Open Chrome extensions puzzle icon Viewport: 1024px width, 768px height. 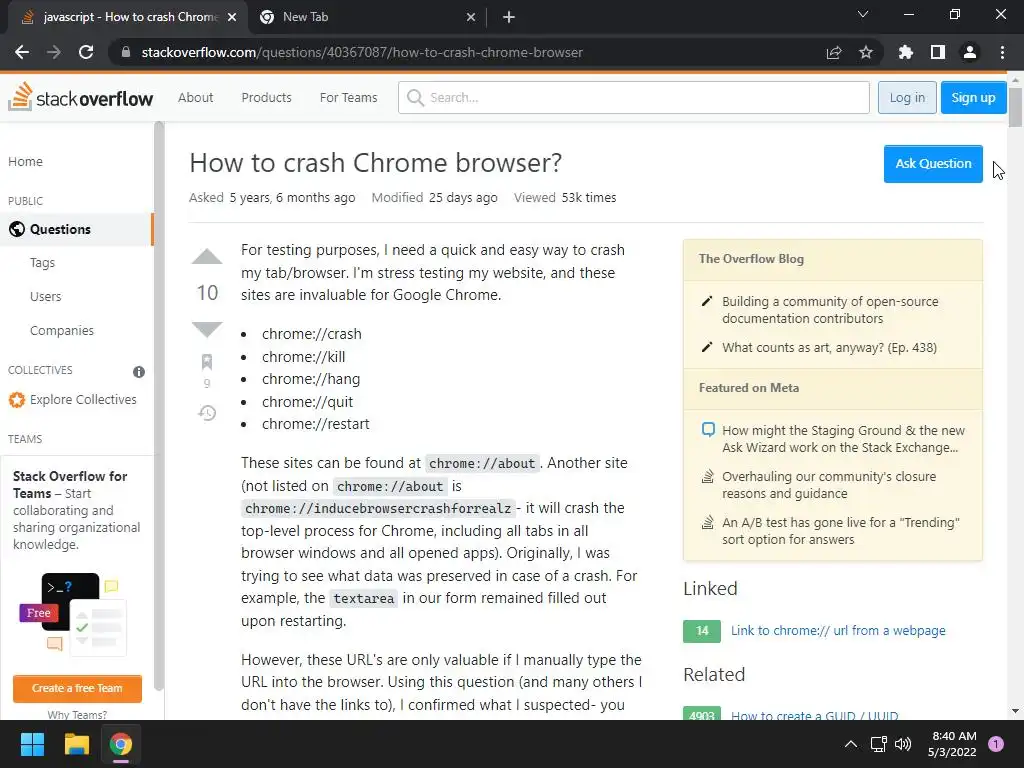[906, 52]
